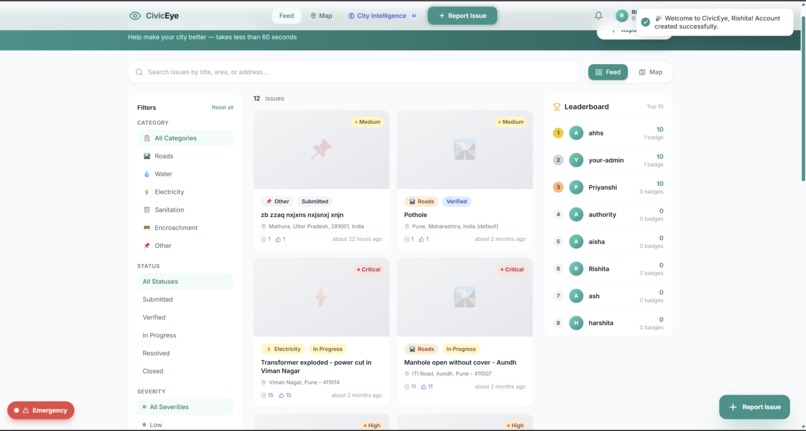Click your-admin avatar in leaderboard
Image resolution: width=806 pixels, height=431 pixels.
pyautogui.click(x=576, y=160)
